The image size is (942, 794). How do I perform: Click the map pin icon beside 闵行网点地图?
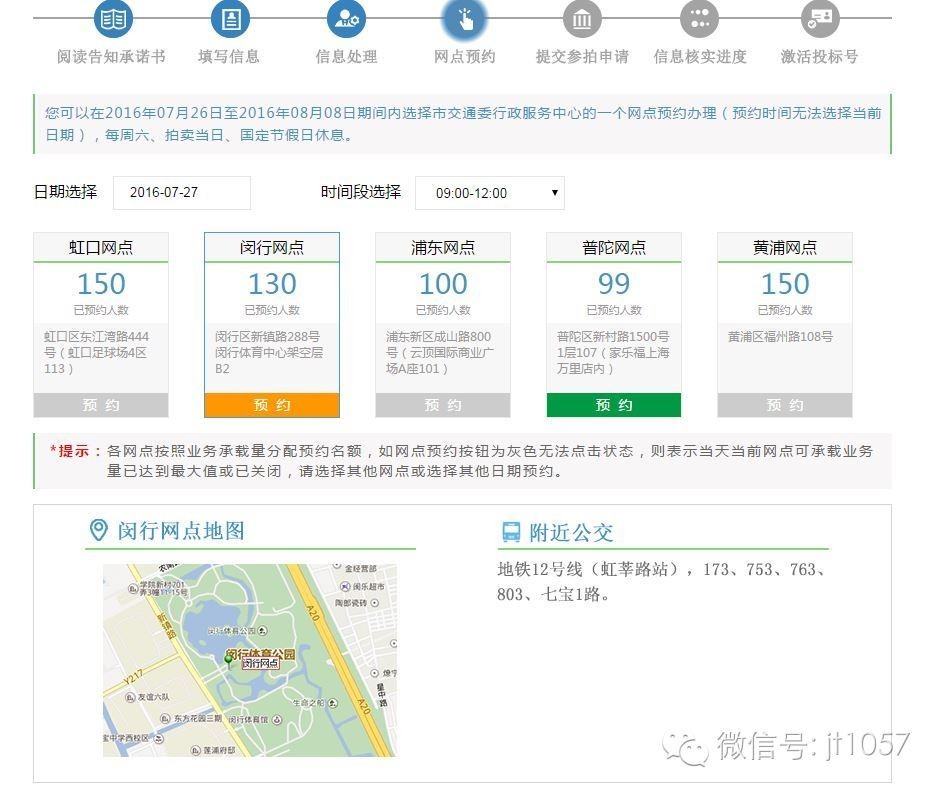[x=98, y=531]
